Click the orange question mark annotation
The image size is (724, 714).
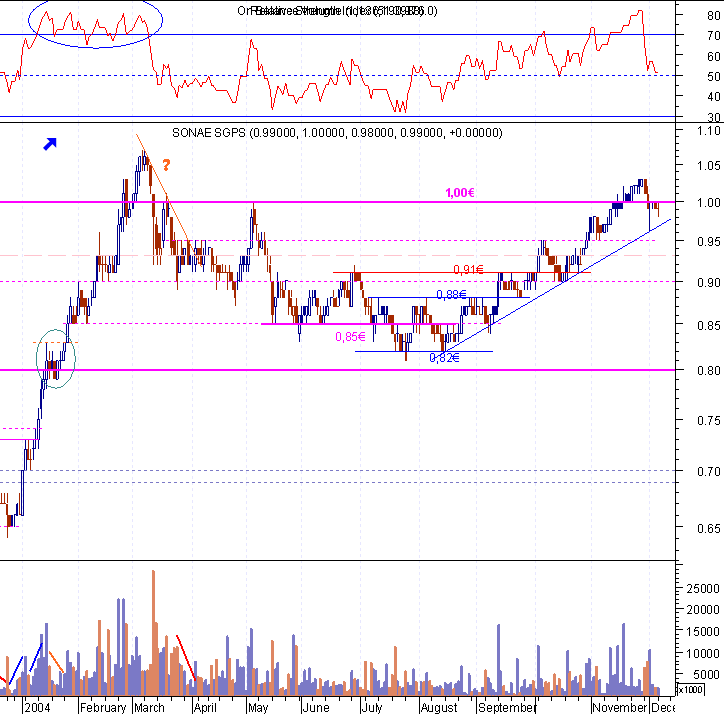pos(166,165)
